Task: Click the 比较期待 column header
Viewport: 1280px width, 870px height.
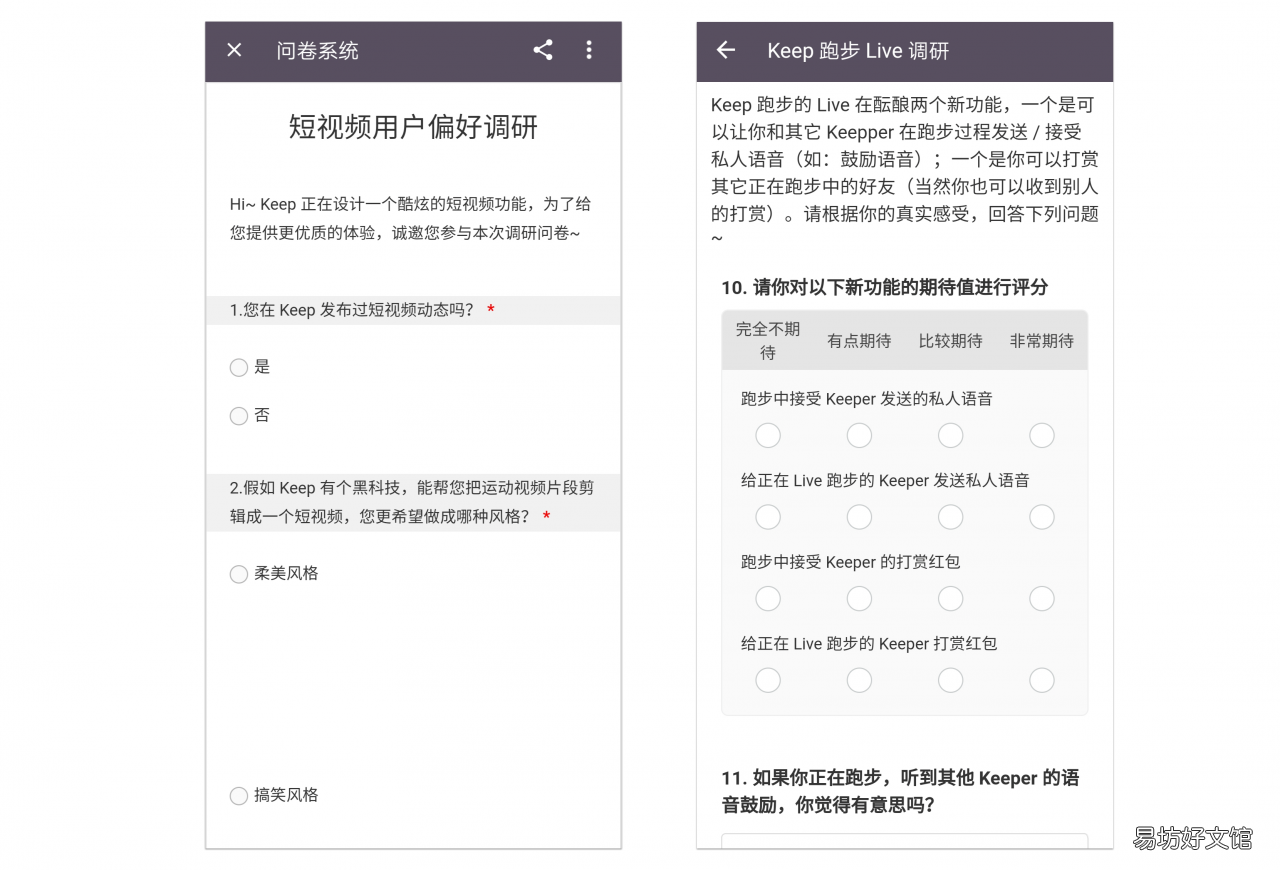Action: point(950,341)
